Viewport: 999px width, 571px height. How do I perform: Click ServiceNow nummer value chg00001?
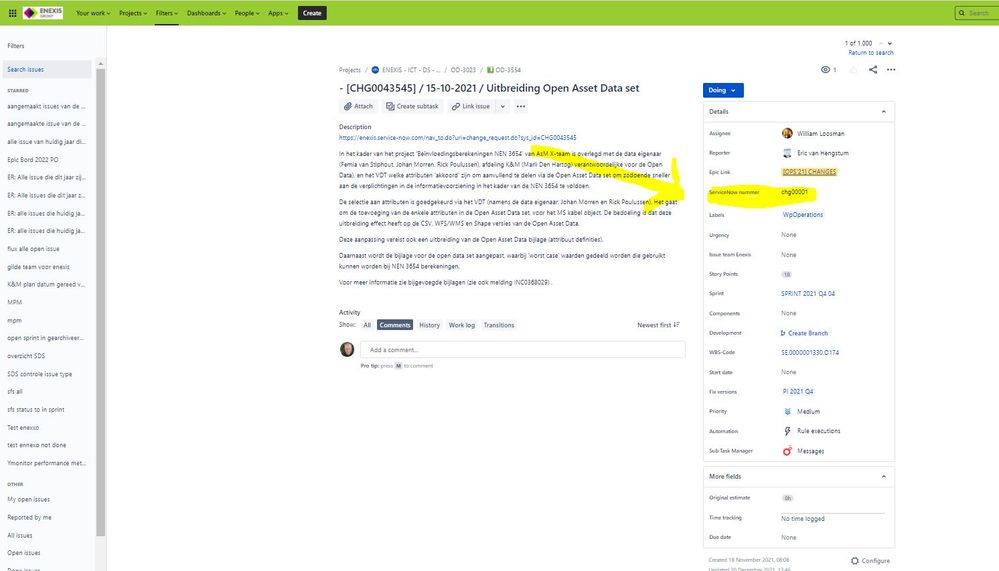click(794, 192)
